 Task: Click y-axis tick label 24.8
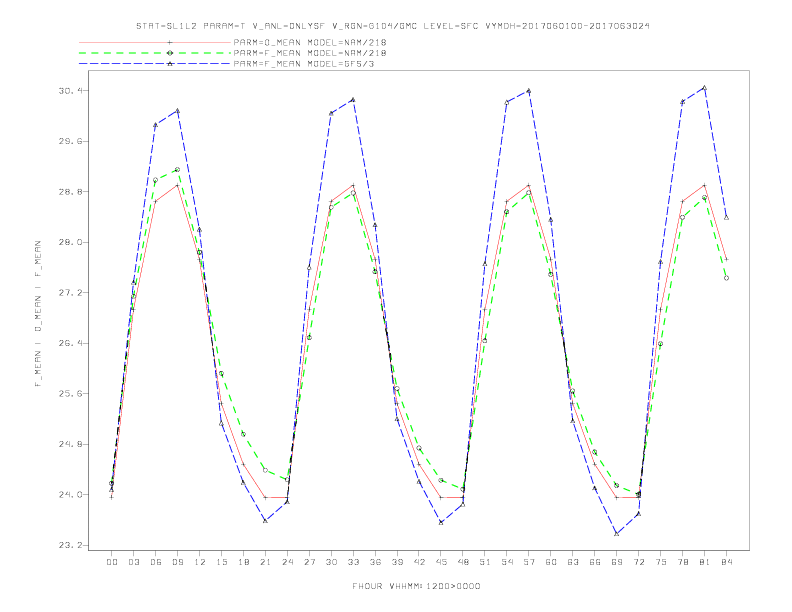[x=70, y=444]
